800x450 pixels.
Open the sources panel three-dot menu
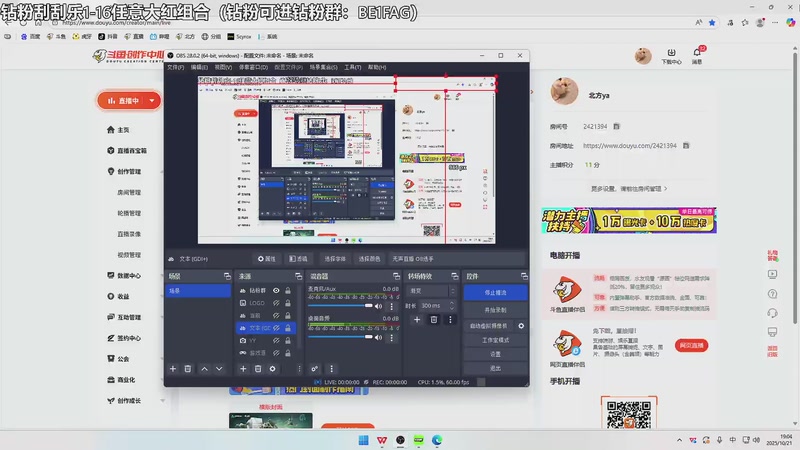[x=299, y=368]
